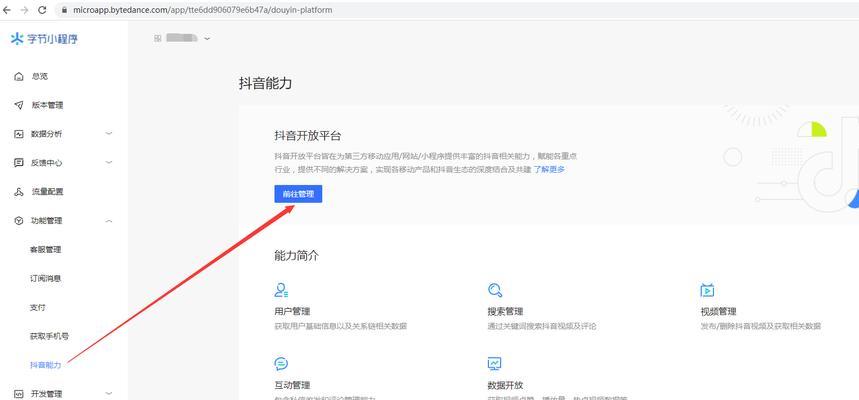The image size is (859, 400).
Task: Click the 版本管理 paper-plane icon
Action: 19,105
